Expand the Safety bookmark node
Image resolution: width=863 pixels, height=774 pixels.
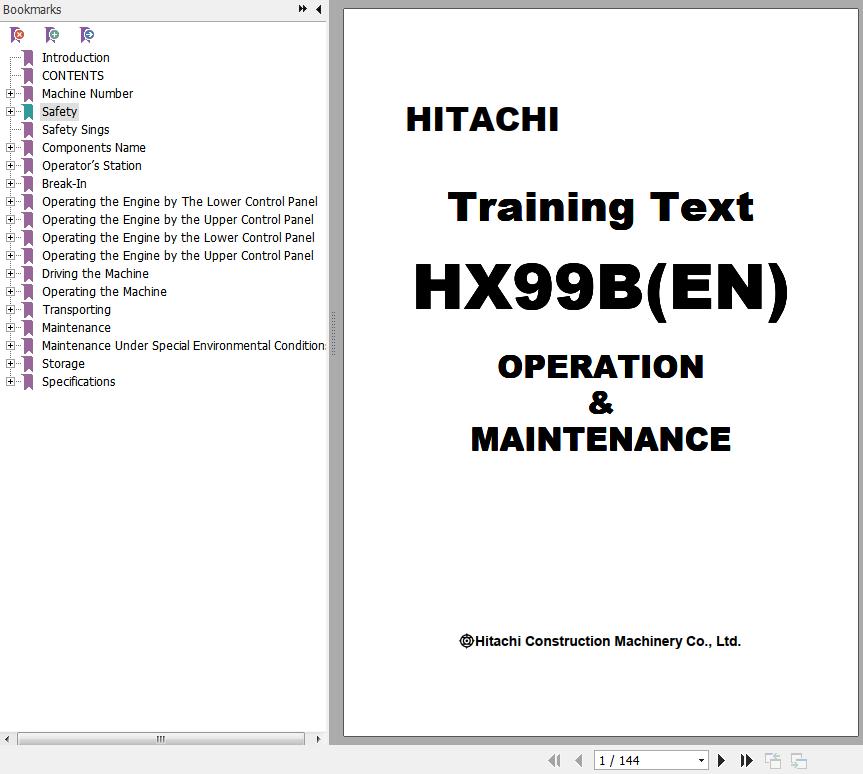(10, 112)
